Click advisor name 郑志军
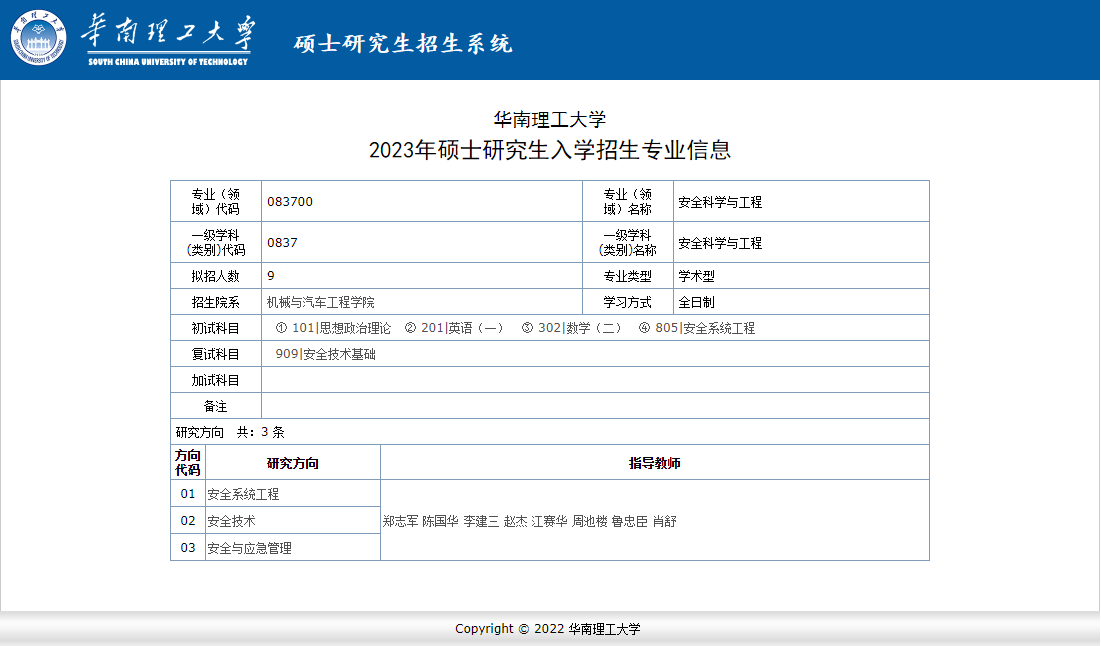1101x646 pixels. pyautogui.click(x=400, y=521)
